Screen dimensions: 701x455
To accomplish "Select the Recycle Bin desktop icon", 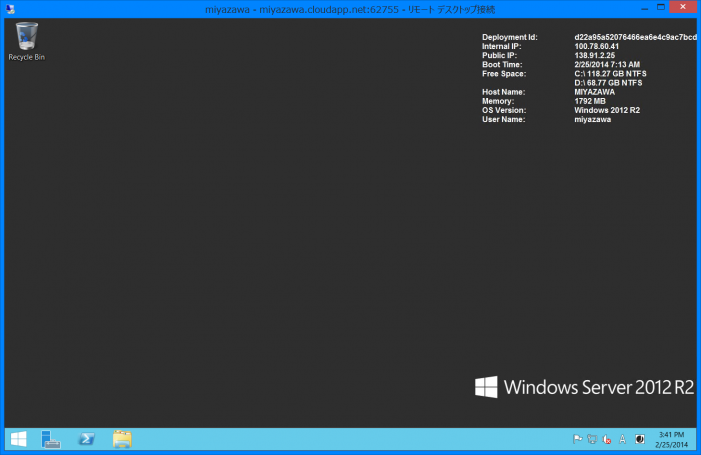I will point(26,42).
